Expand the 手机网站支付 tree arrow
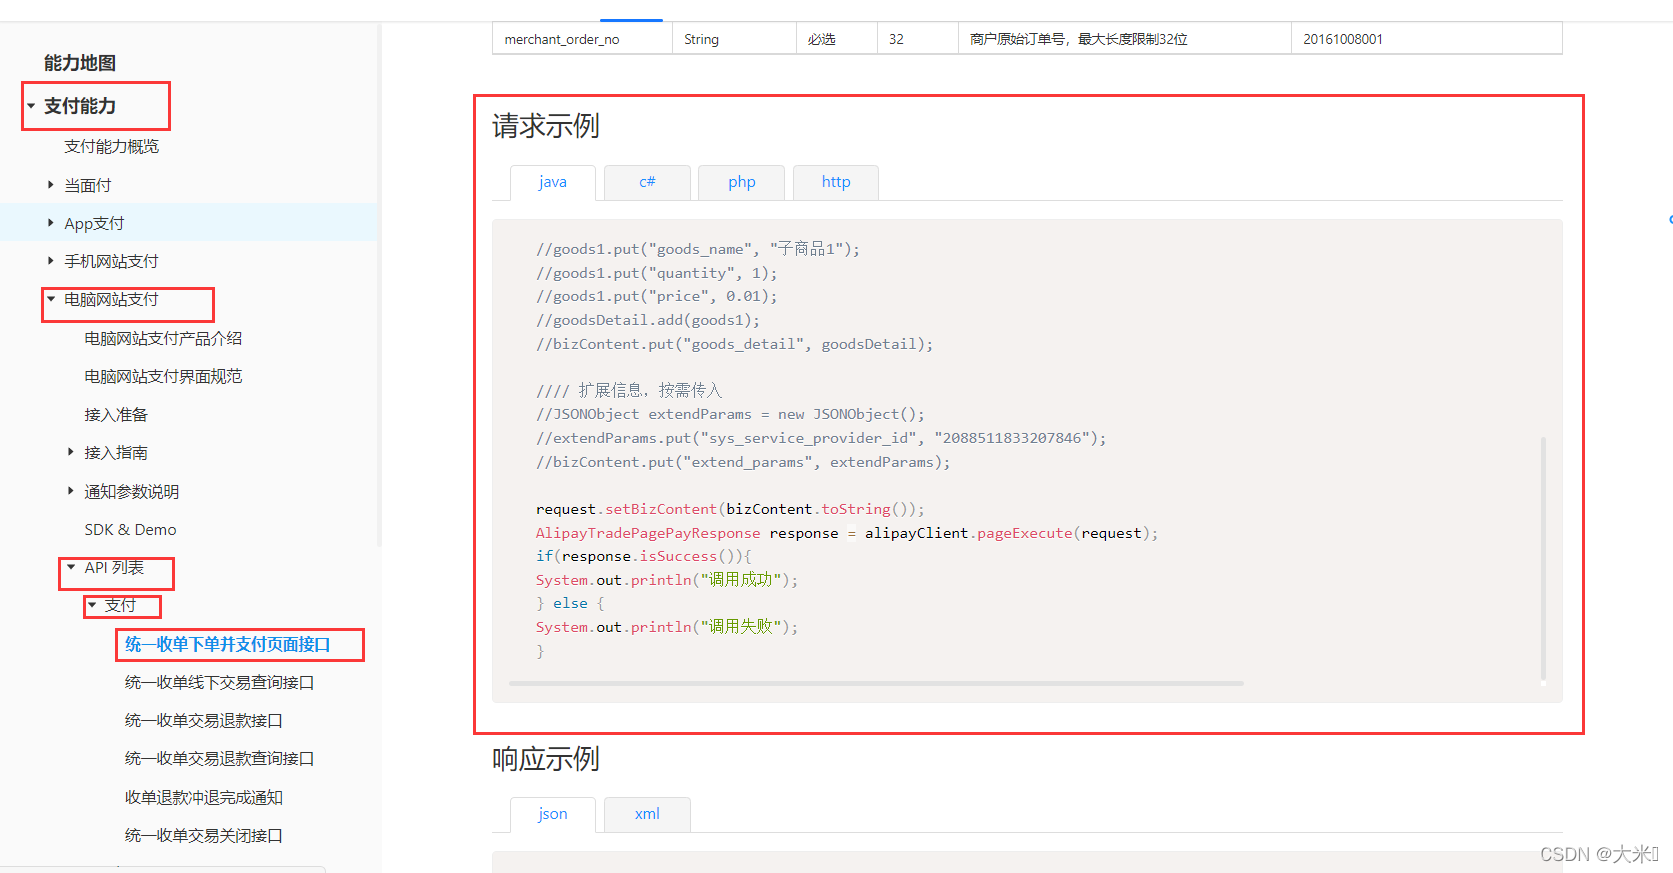 click(x=51, y=261)
